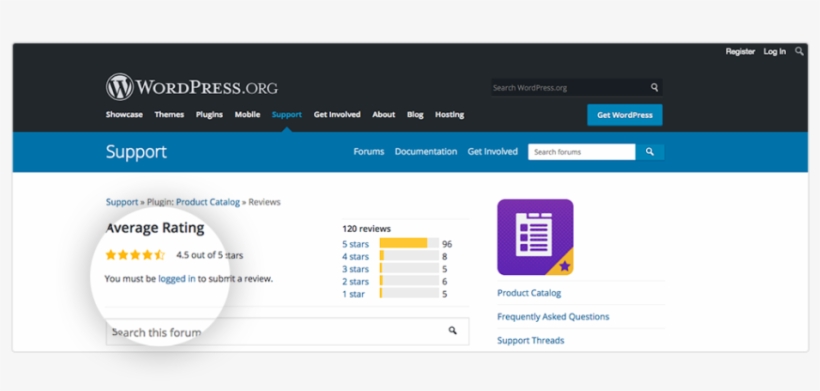Click the count 6 next to 2 stars
This screenshot has width=820, height=391.
(x=445, y=282)
